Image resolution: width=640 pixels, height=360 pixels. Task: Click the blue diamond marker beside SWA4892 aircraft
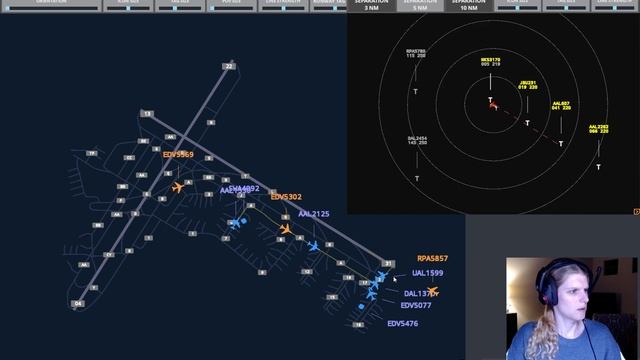pyautogui.click(x=244, y=221)
